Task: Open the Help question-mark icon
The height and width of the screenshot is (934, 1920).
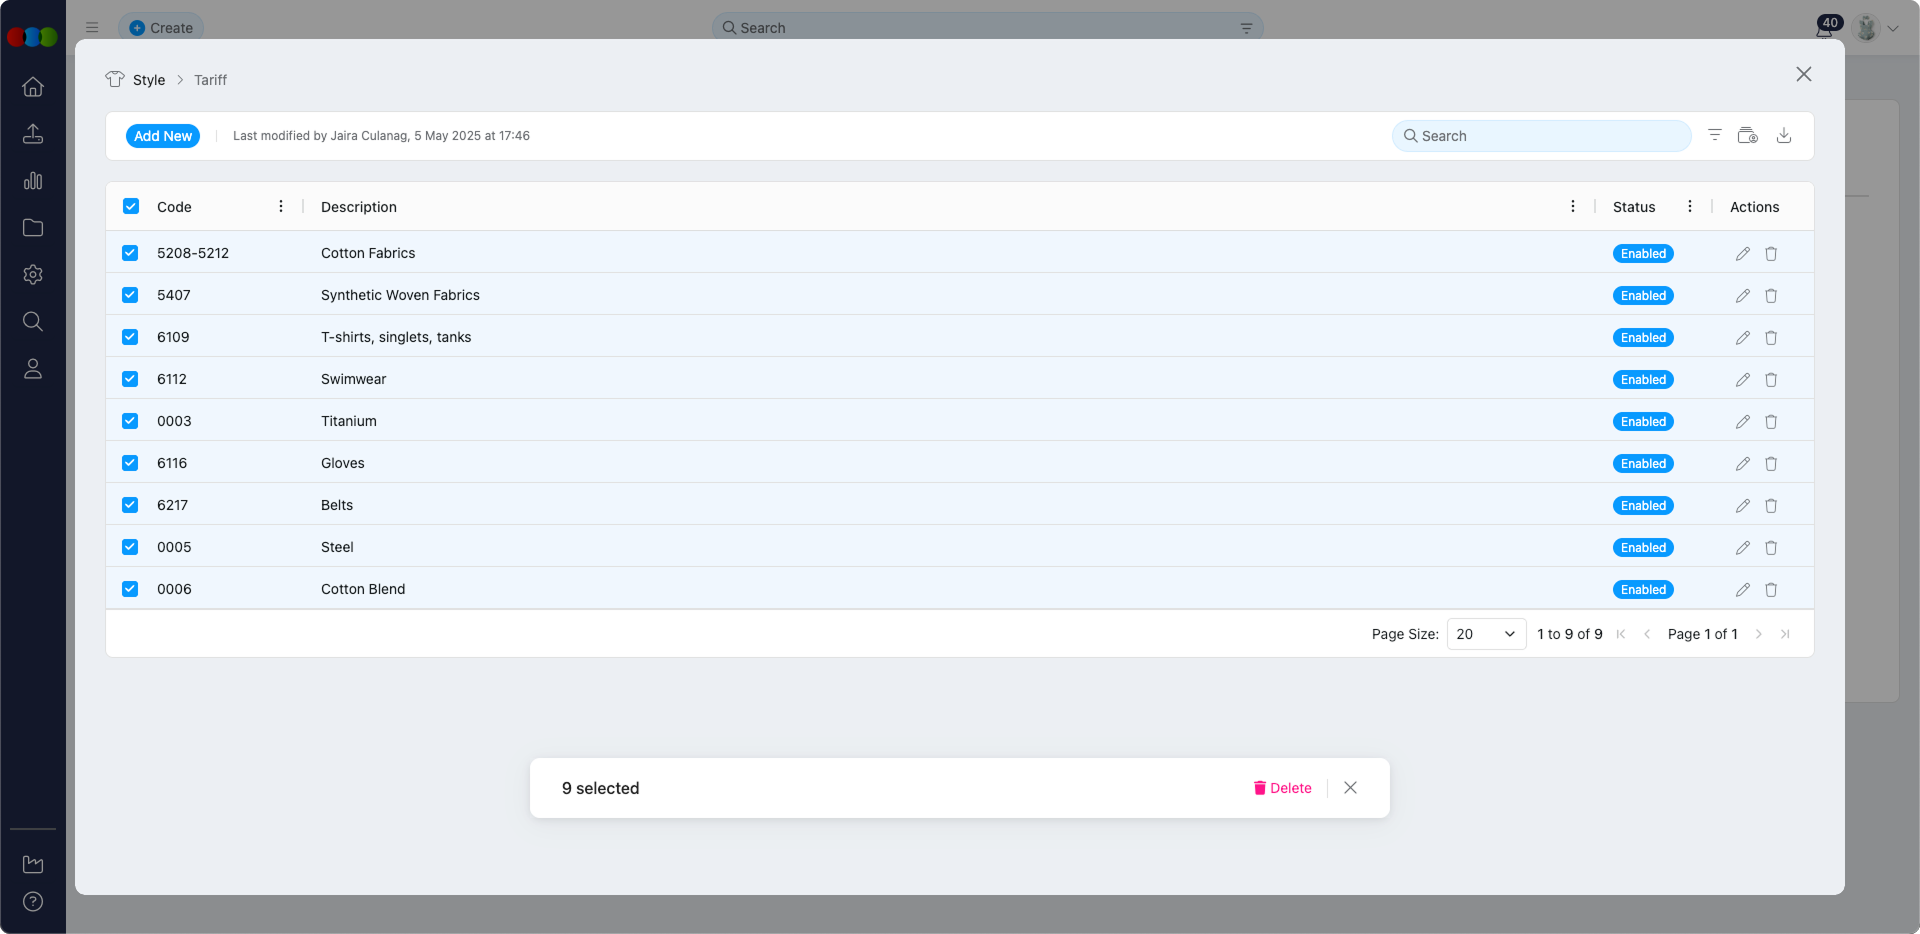Action: tap(33, 902)
